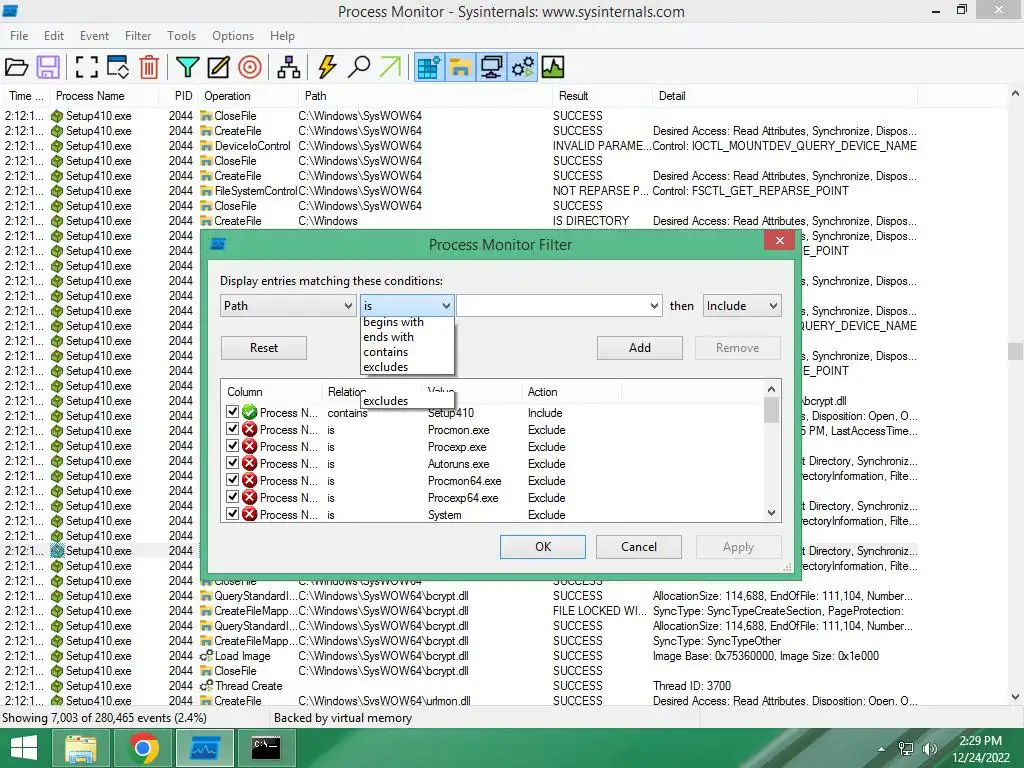
Task: Click the Find magnifying glass icon
Action: [359, 67]
